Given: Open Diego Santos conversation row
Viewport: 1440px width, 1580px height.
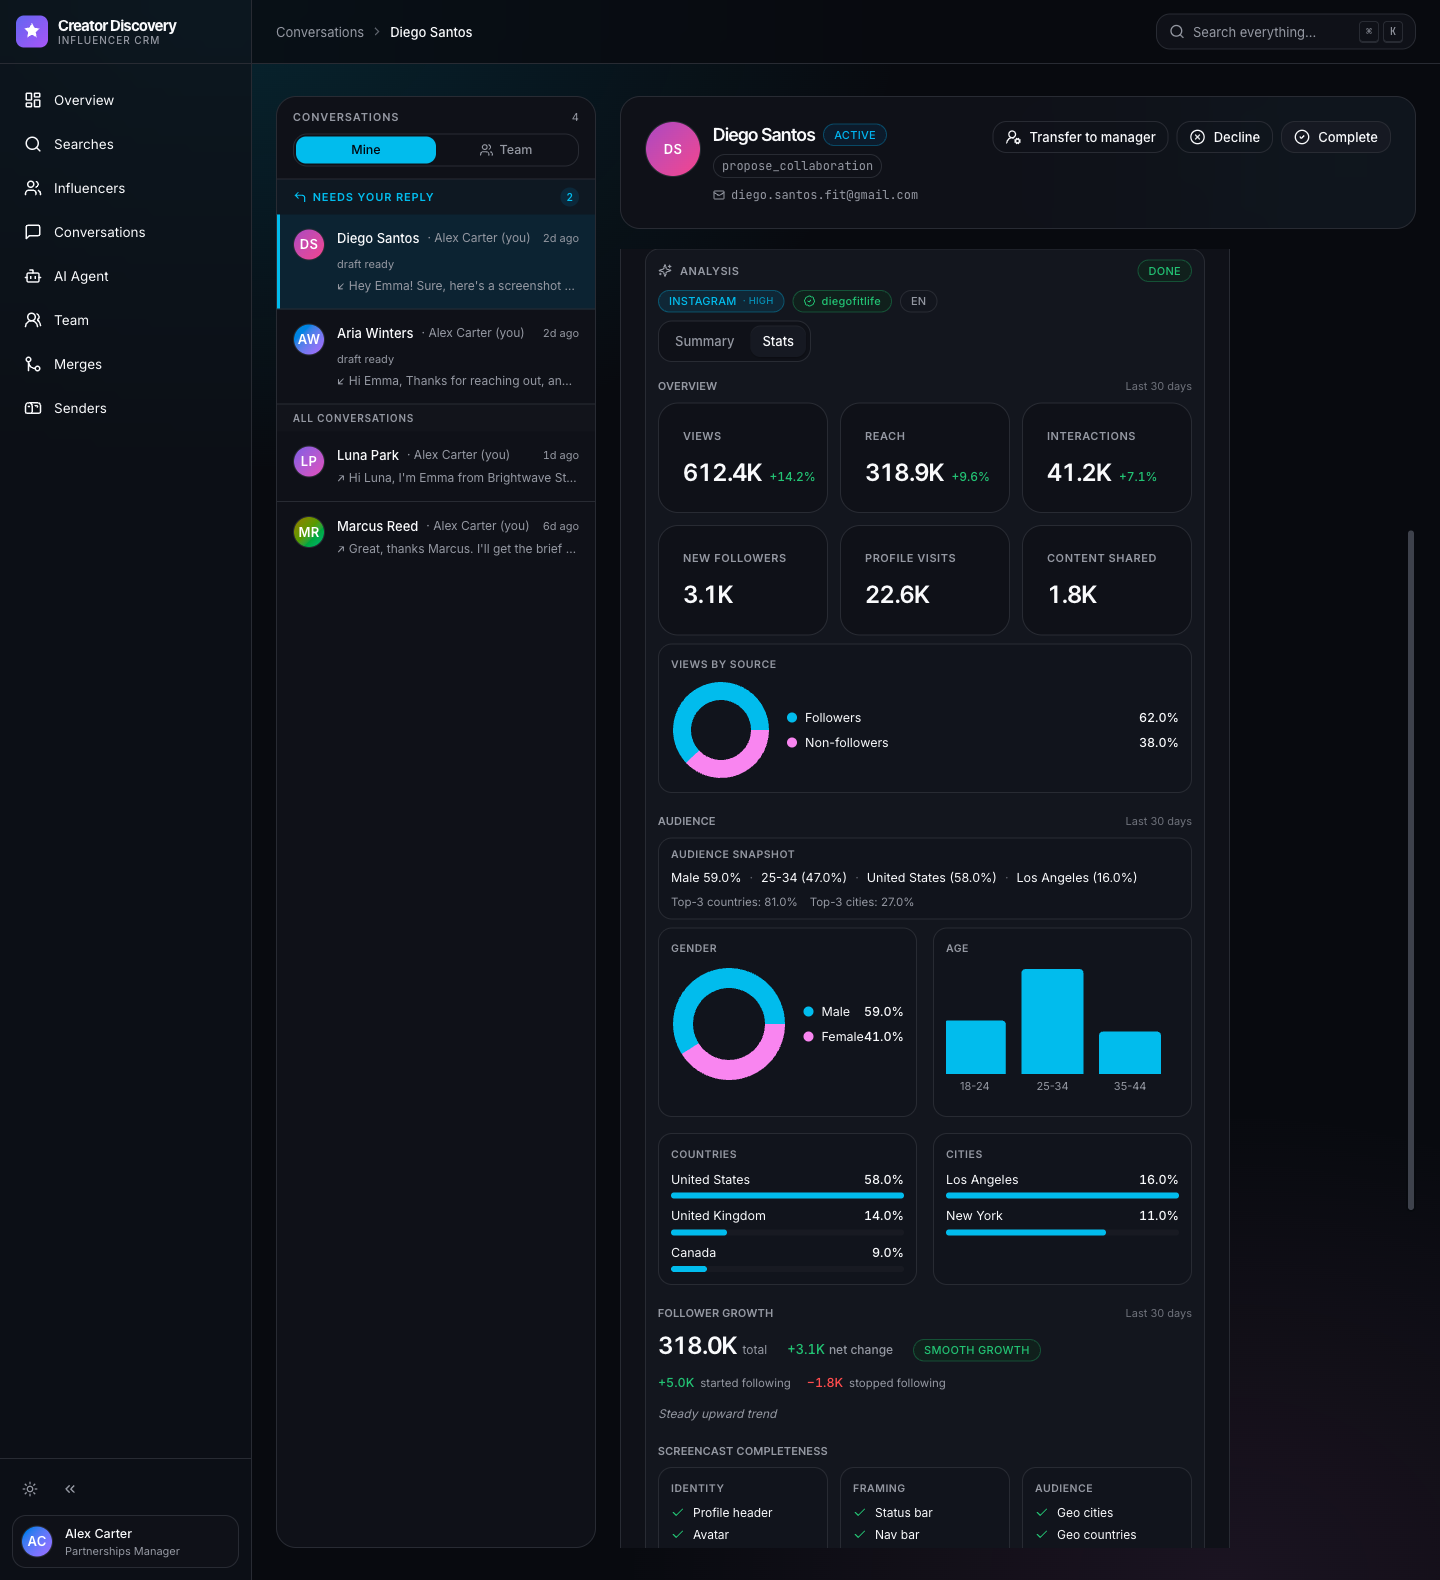Looking at the screenshot, I should coord(436,262).
